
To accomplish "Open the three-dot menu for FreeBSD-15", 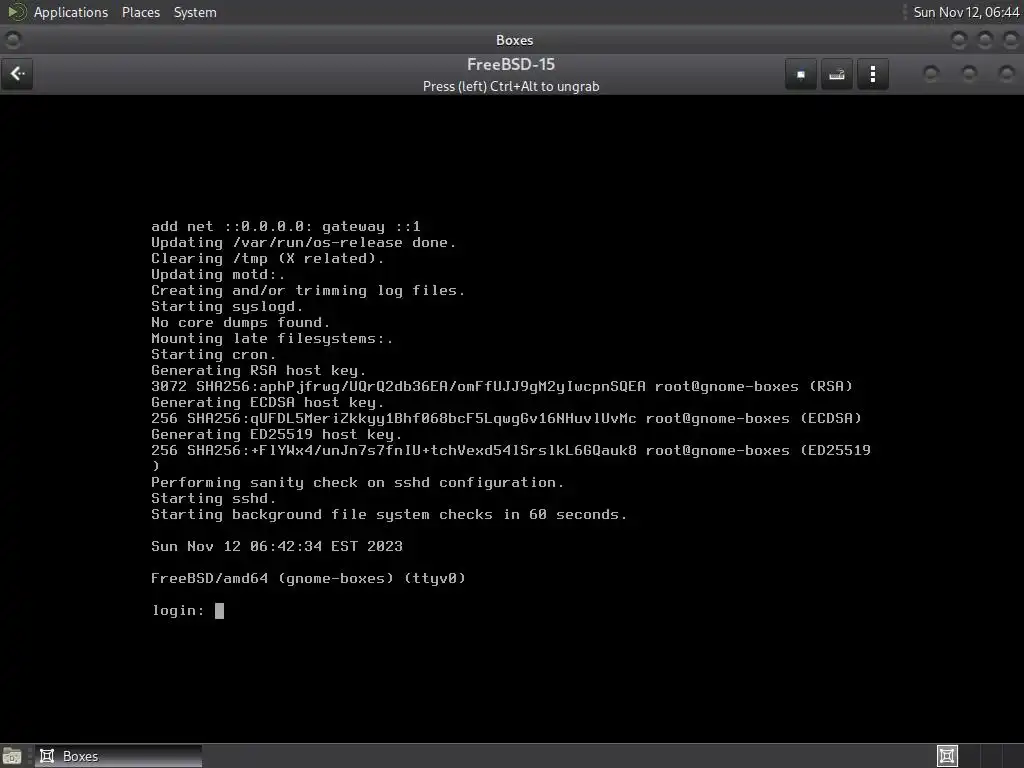I will coord(872,74).
